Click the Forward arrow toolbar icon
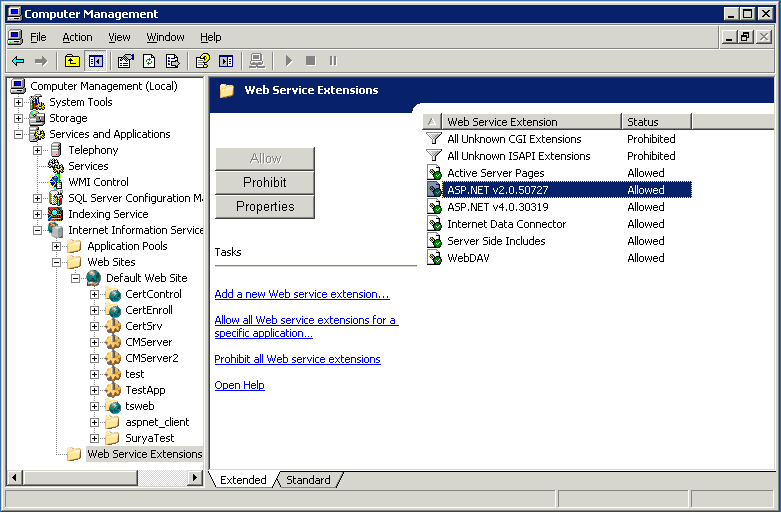781x513 pixels. coord(41,61)
